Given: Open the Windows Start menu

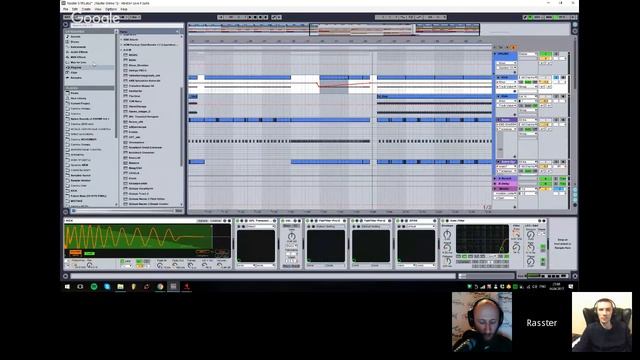Looking at the screenshot, I should 67,287.
